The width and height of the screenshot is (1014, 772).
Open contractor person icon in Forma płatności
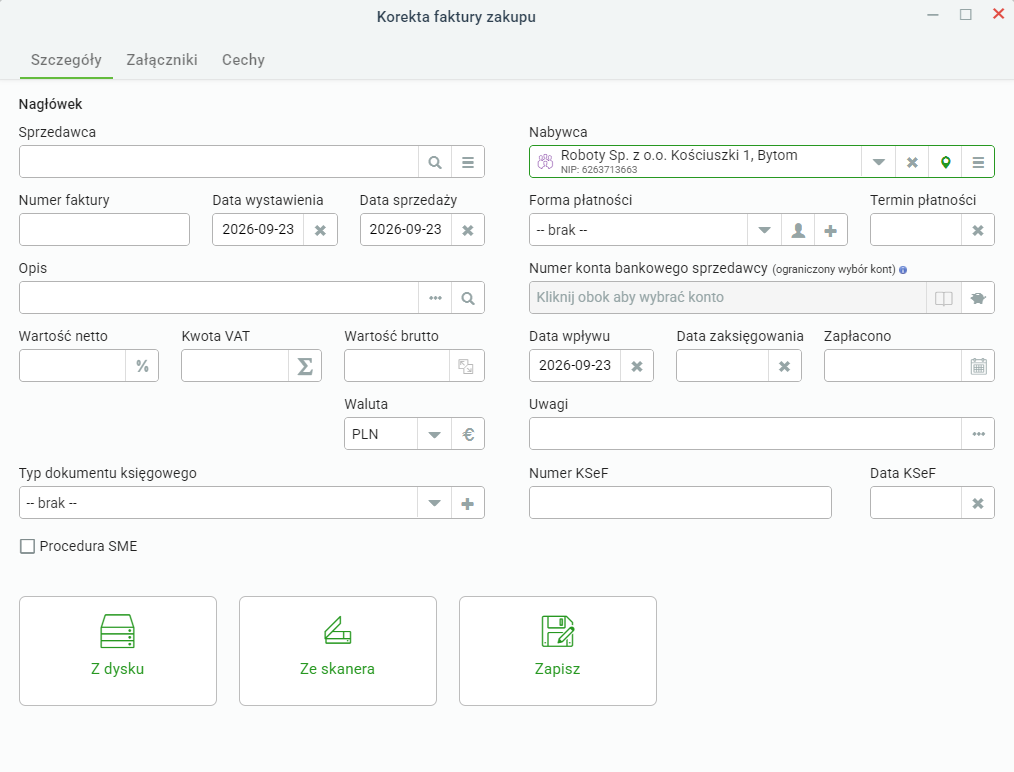(798, 230)
